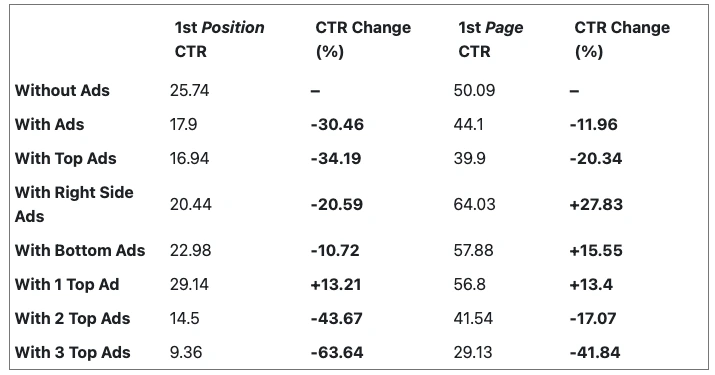The width and height of the screenshot is (715, 375).
Task: Click the 25.74 value cell
Action: tap(189, 90)
